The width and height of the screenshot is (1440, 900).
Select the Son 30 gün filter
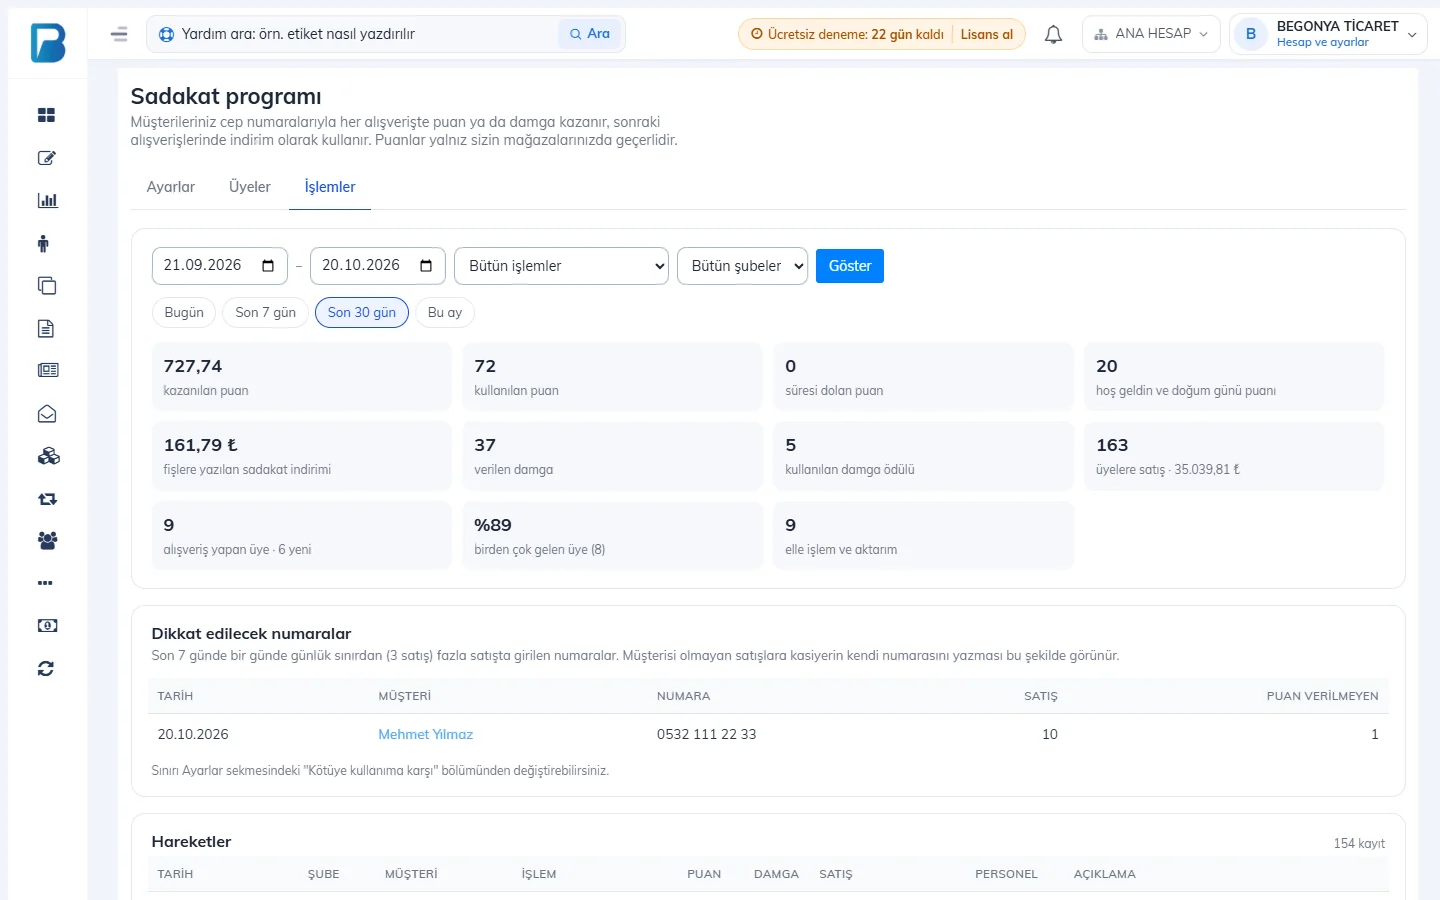[362, 313]
